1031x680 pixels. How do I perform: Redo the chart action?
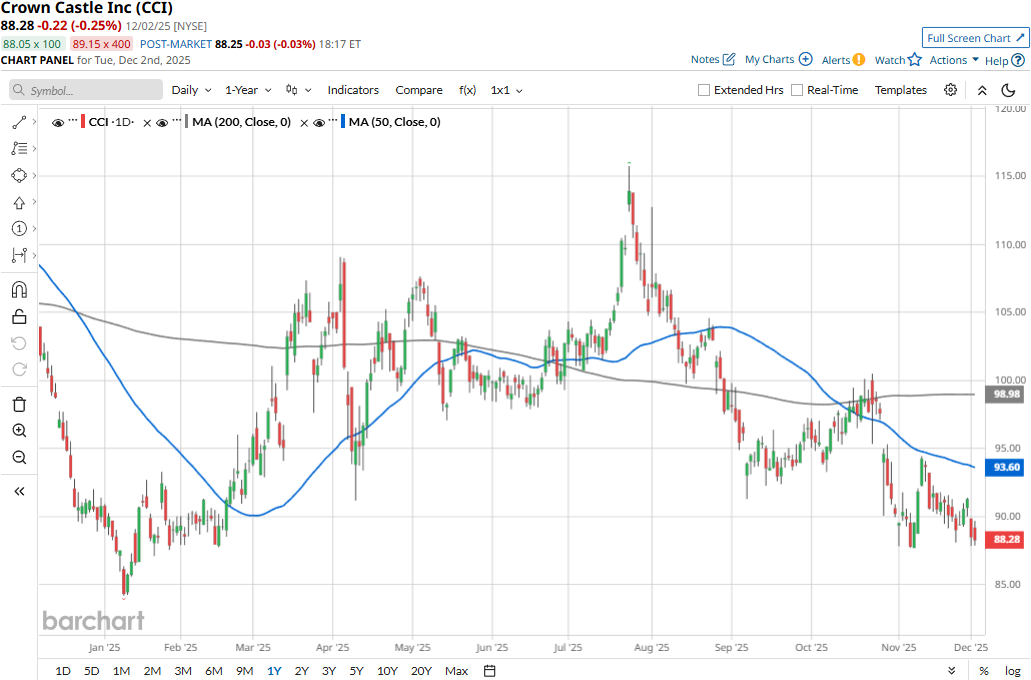coord(19,370)
